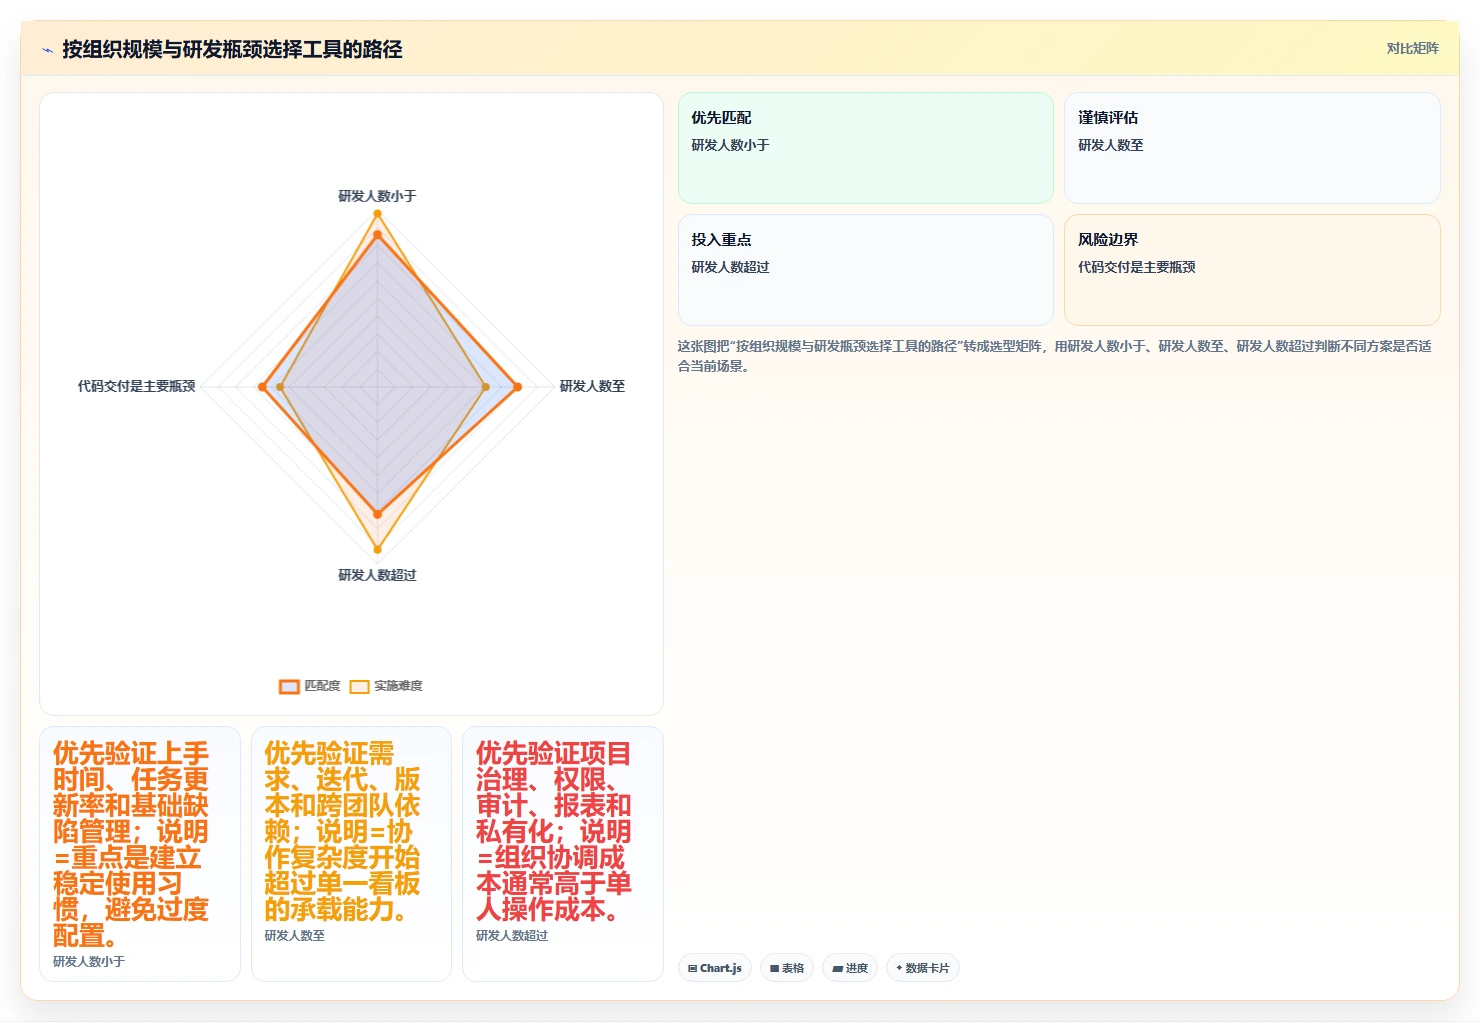Viewport: 1480px width, 1022px height.
Task: Select the yellow card about 需求、迭代、版本
Action: coord(351,854)
